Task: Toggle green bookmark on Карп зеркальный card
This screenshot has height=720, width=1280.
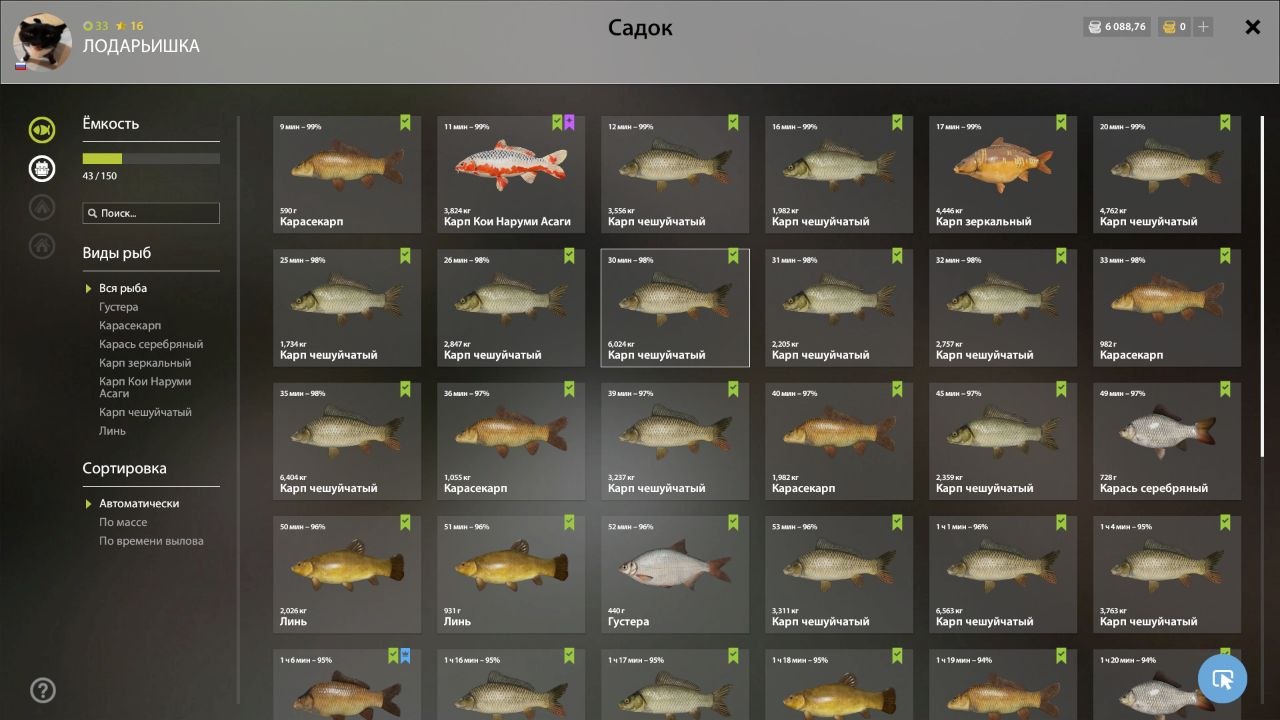Action: click(x=1061, y=123)
